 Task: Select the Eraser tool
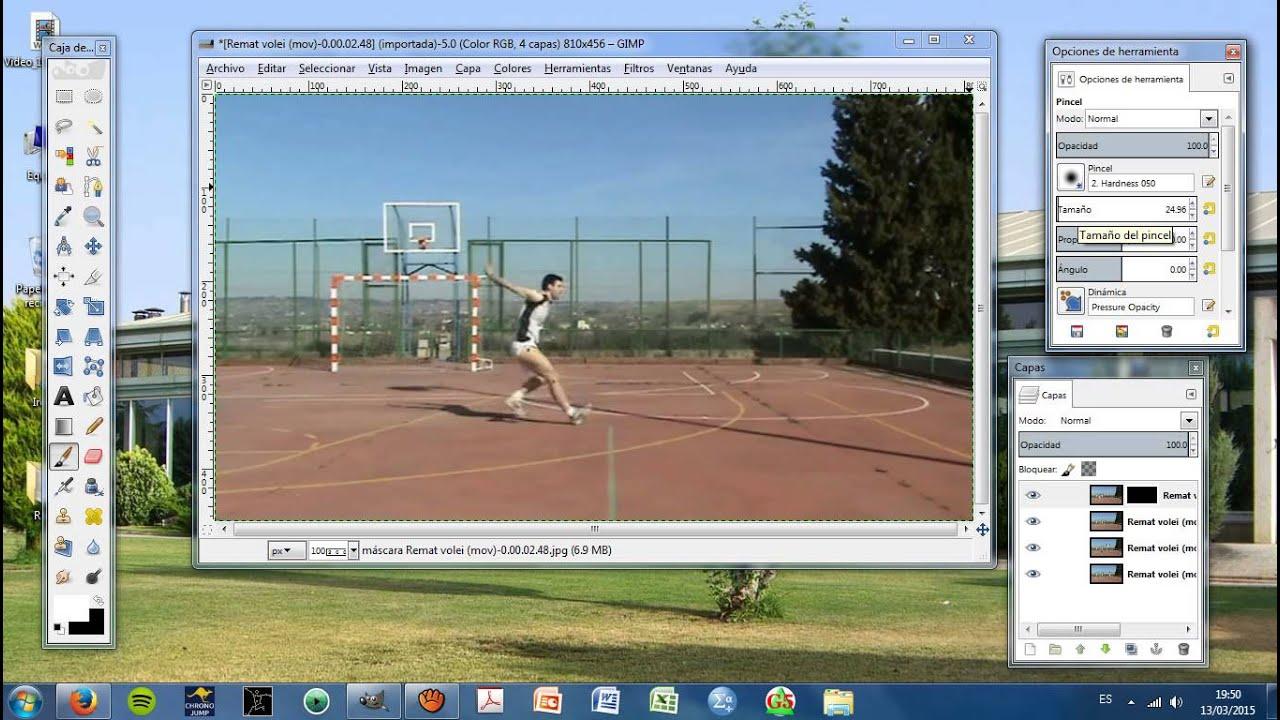pos(93,456)
